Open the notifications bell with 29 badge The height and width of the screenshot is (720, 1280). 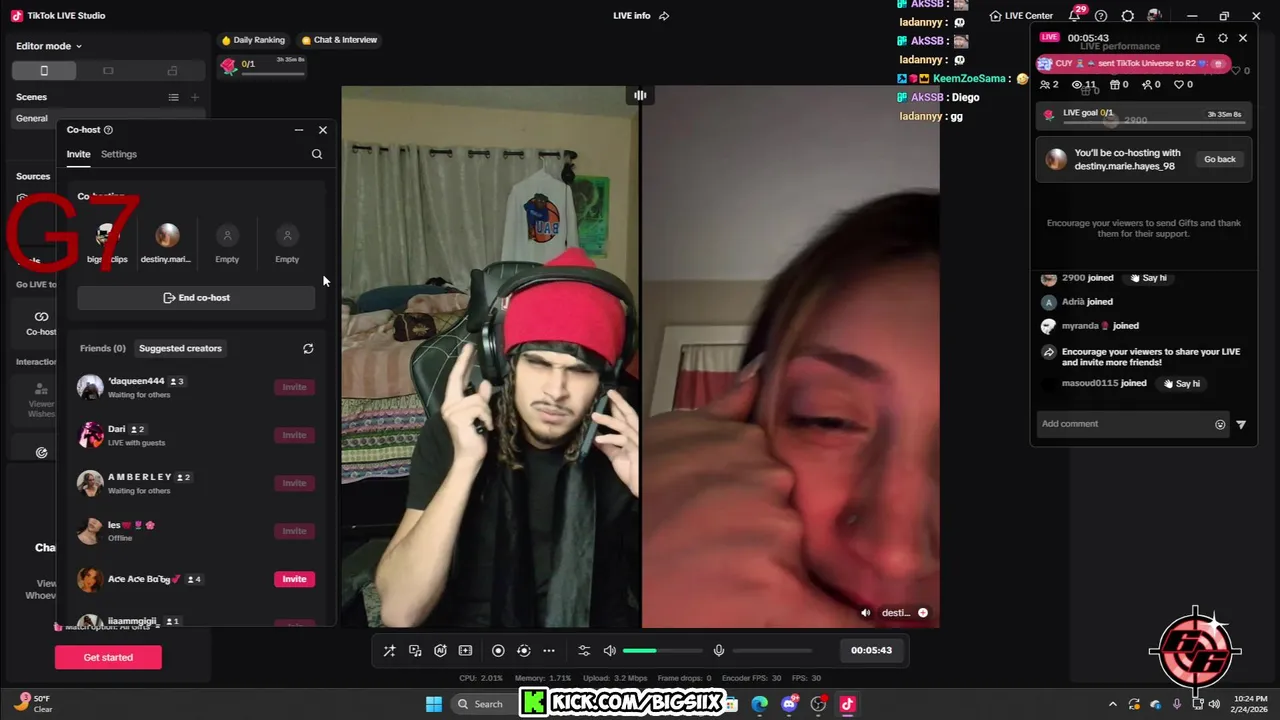pyautogui.click(x=1076, y=15)
